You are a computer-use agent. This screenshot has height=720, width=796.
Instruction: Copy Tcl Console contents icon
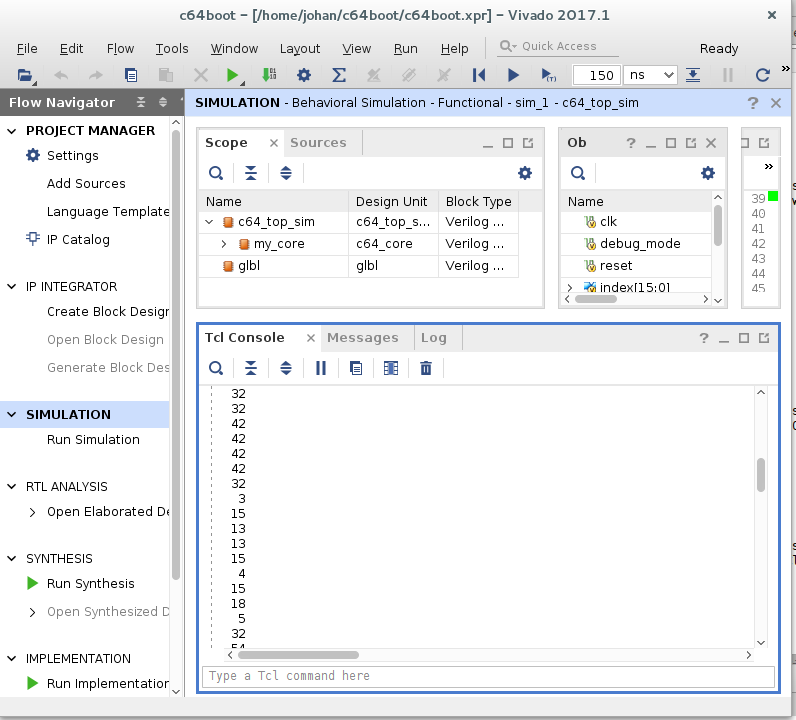click(356, 368)
